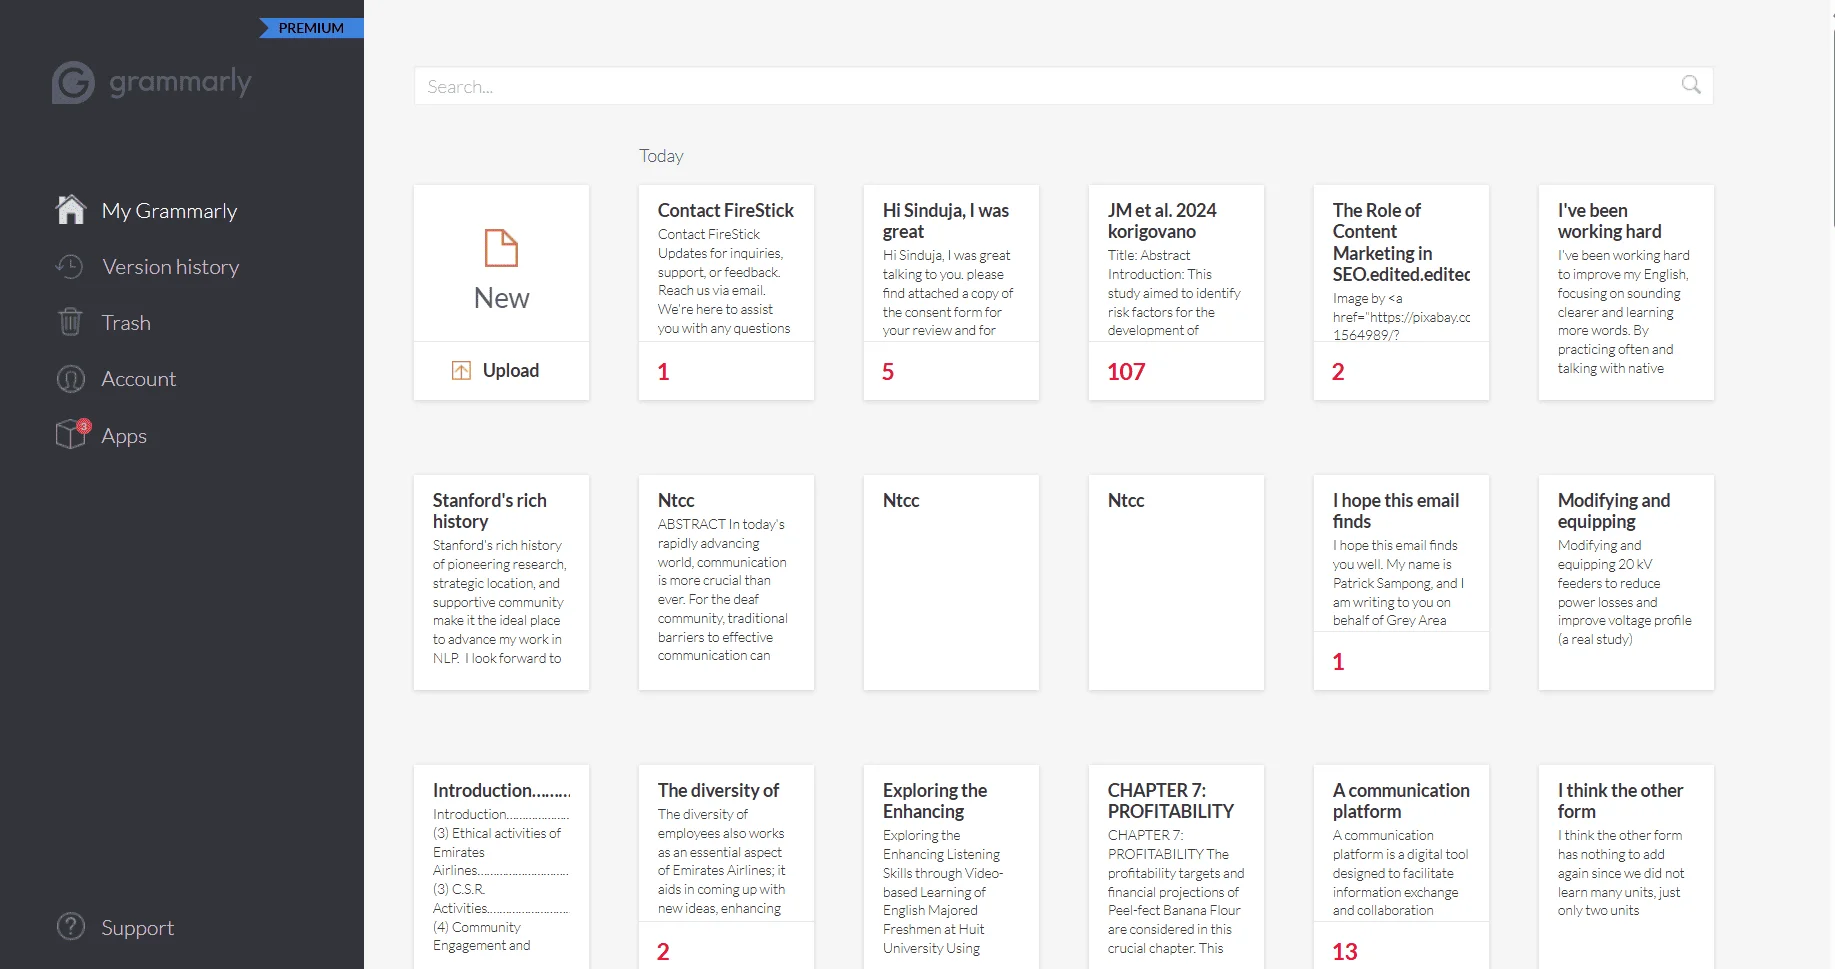Click the Today section heading
The width and height of the screenshot is (1835, 969).
coord(661,156)
